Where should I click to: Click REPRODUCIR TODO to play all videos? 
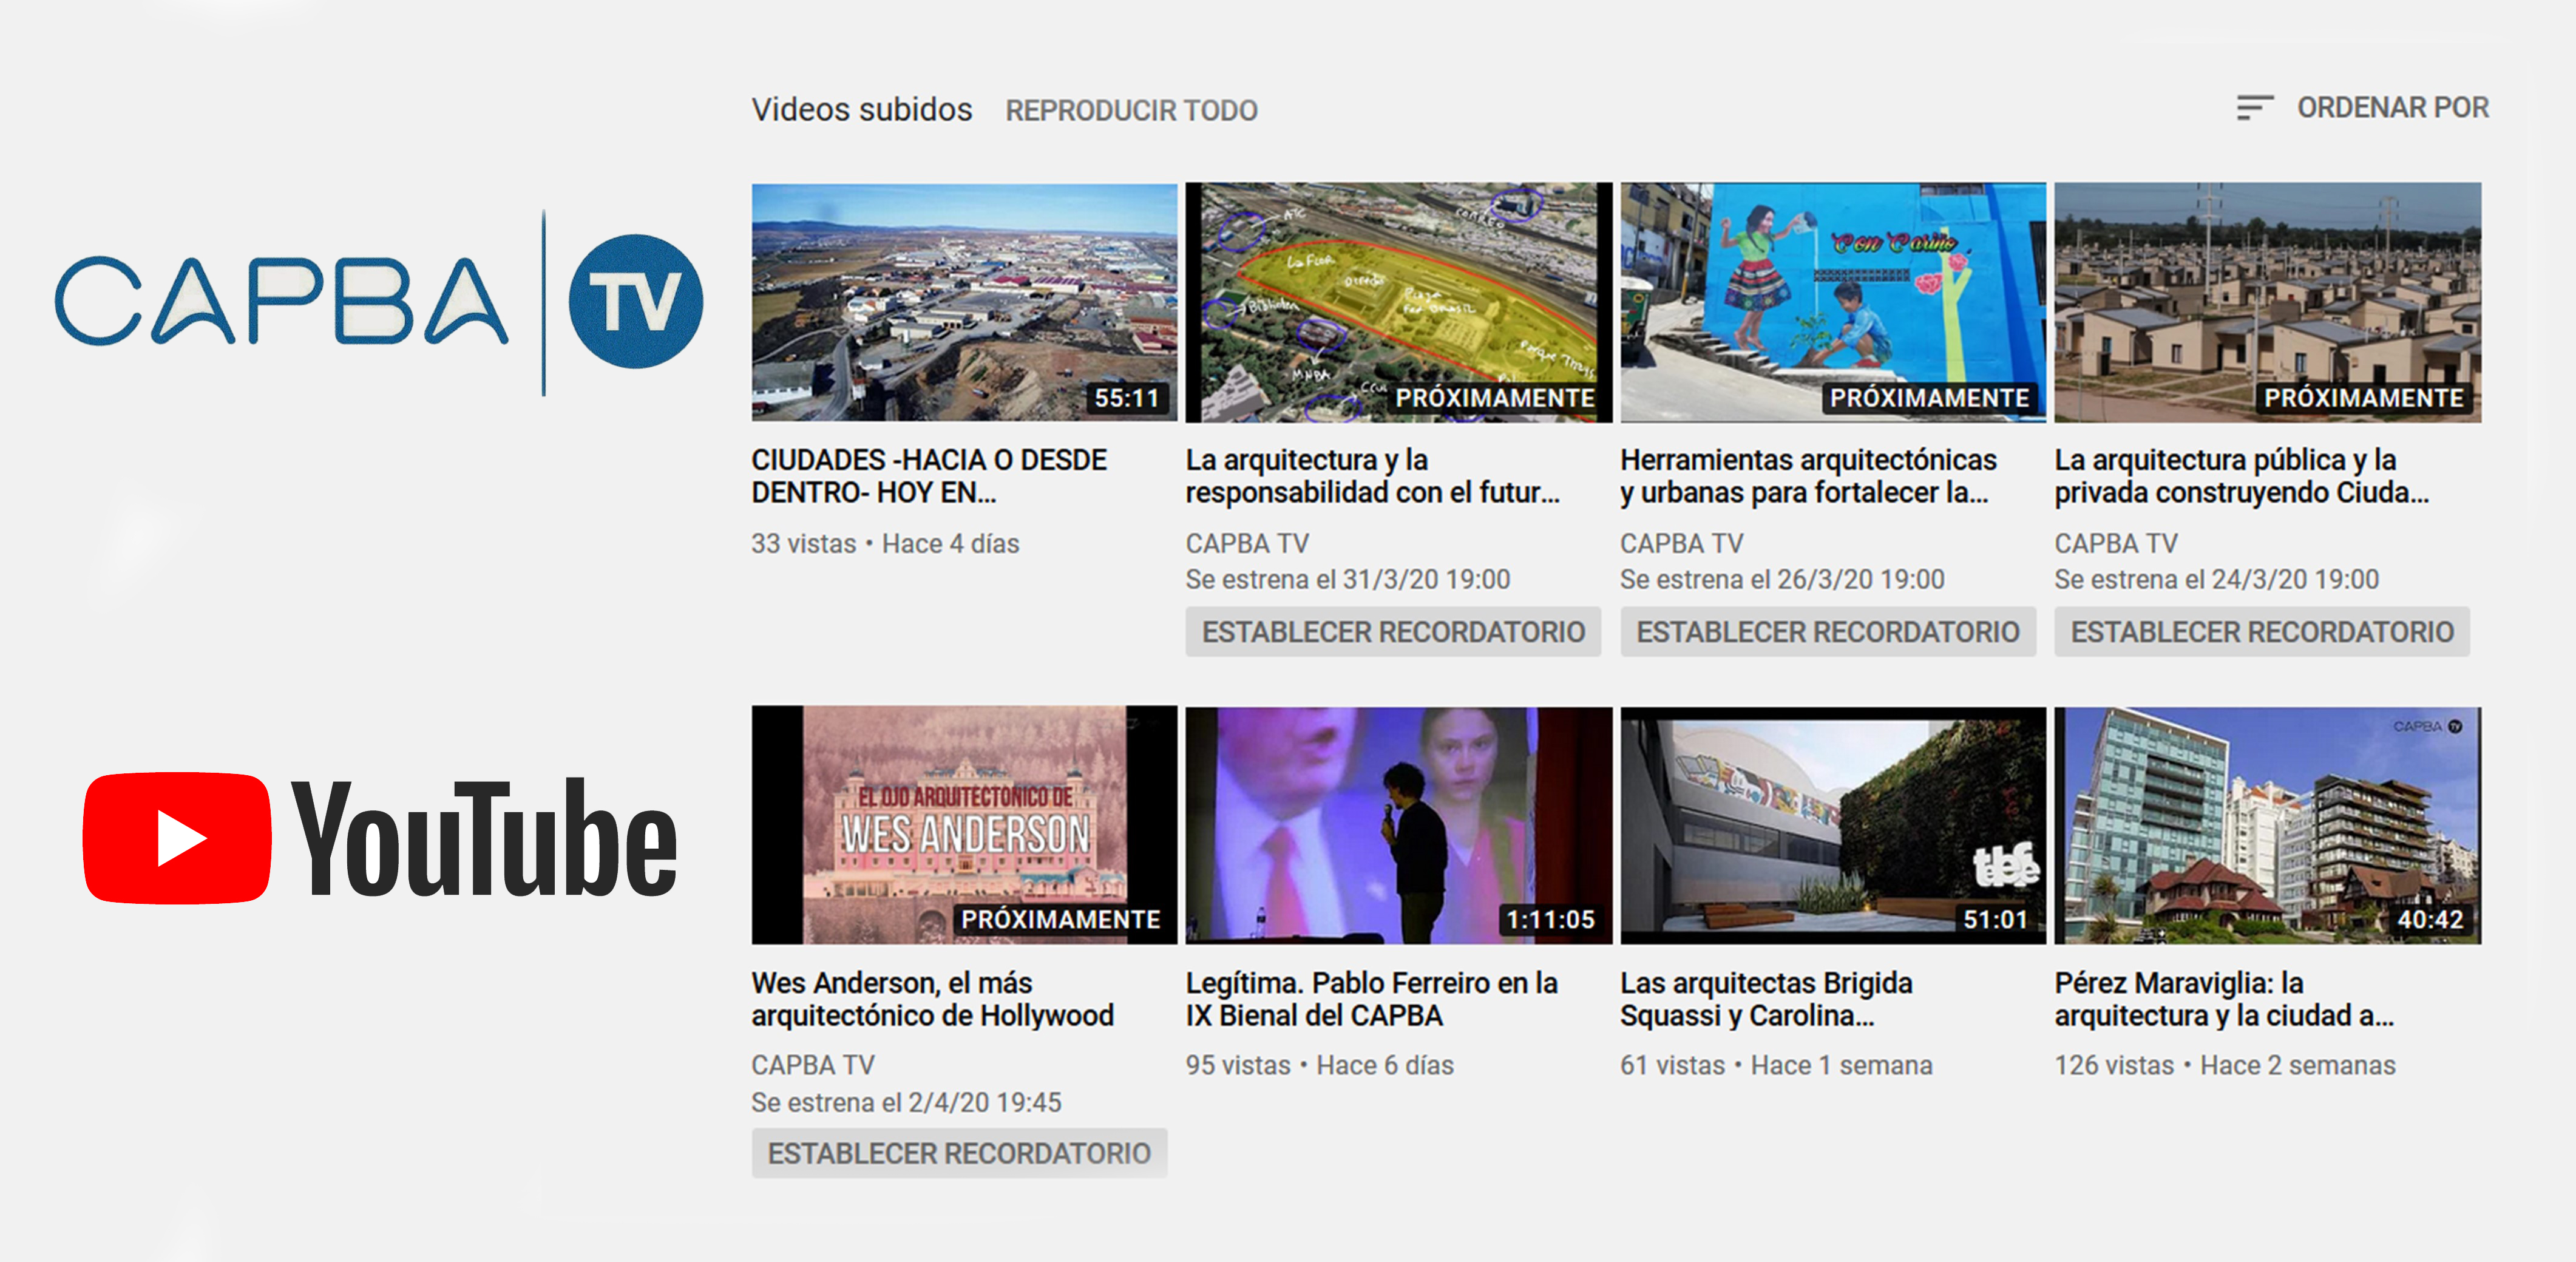pos(1131,110)
